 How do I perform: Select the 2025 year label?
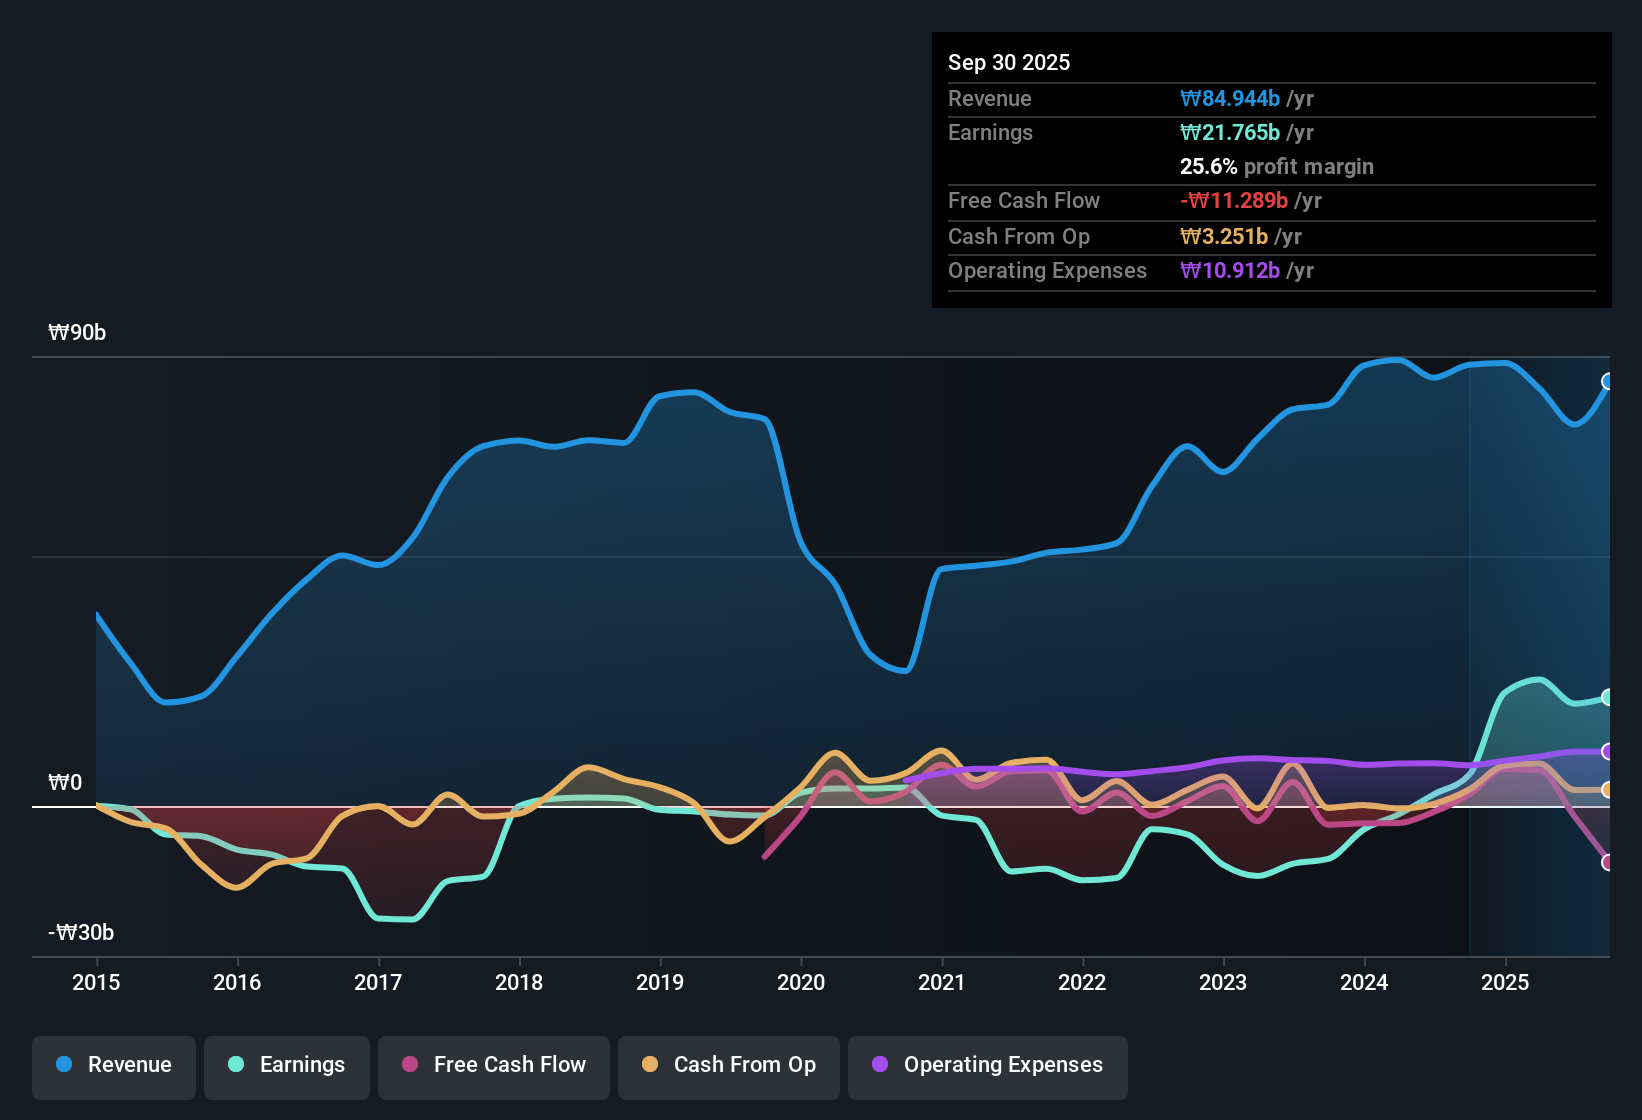tap(1507, 984)
